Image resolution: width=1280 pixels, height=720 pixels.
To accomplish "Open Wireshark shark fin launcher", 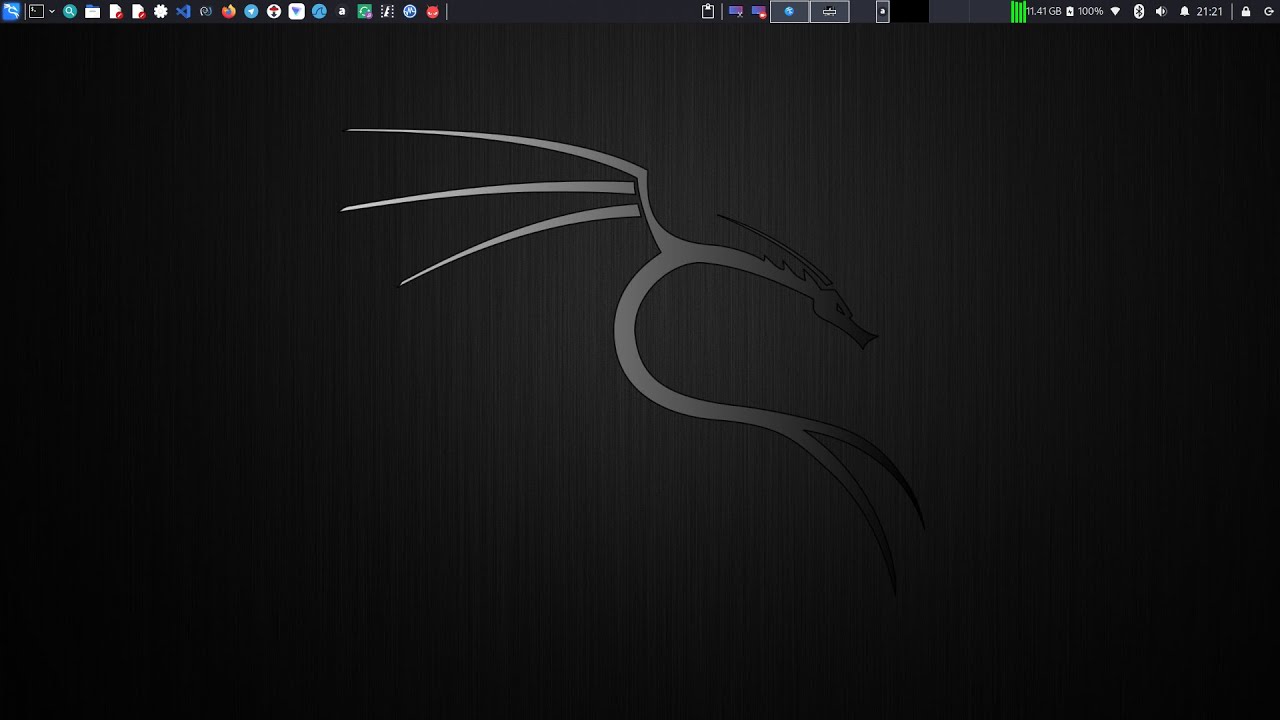I will click(319, 11).
